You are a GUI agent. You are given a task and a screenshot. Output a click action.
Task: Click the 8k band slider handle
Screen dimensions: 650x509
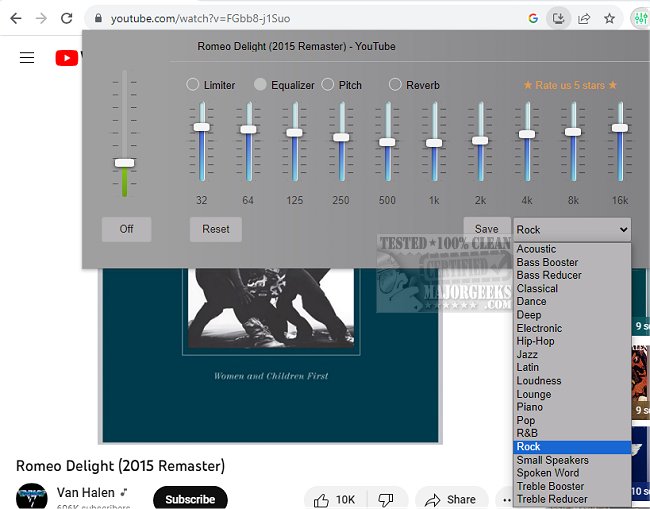[x=573, y=132]
